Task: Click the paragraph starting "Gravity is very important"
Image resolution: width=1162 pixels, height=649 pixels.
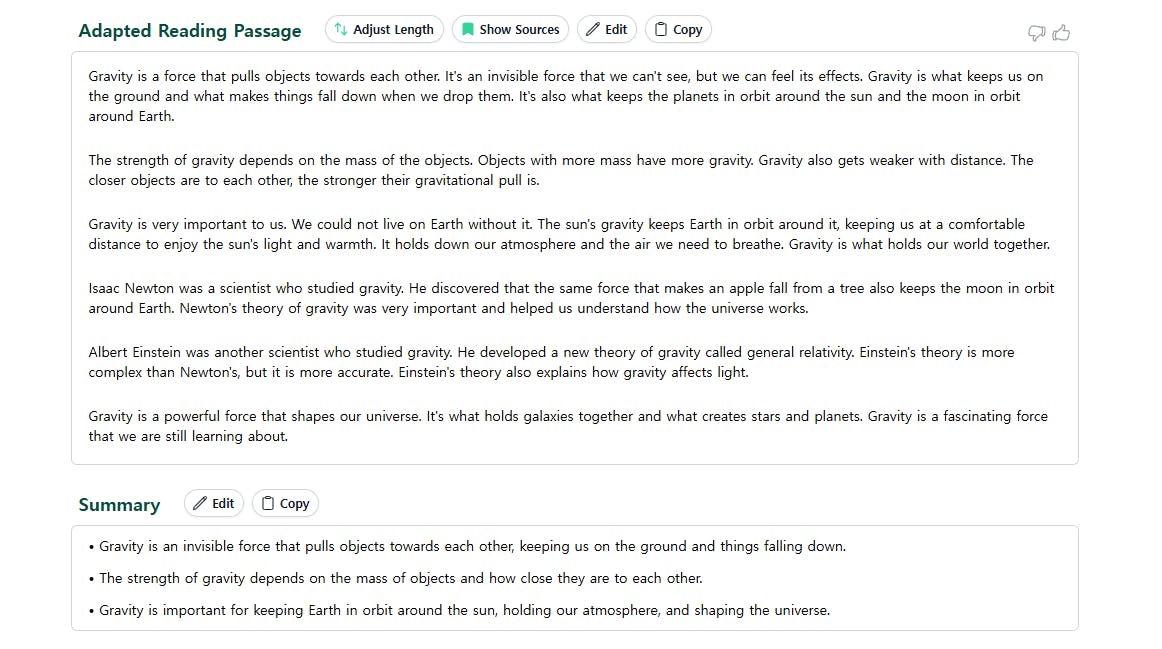Action: pyautogui.click(x=568, y=234)
